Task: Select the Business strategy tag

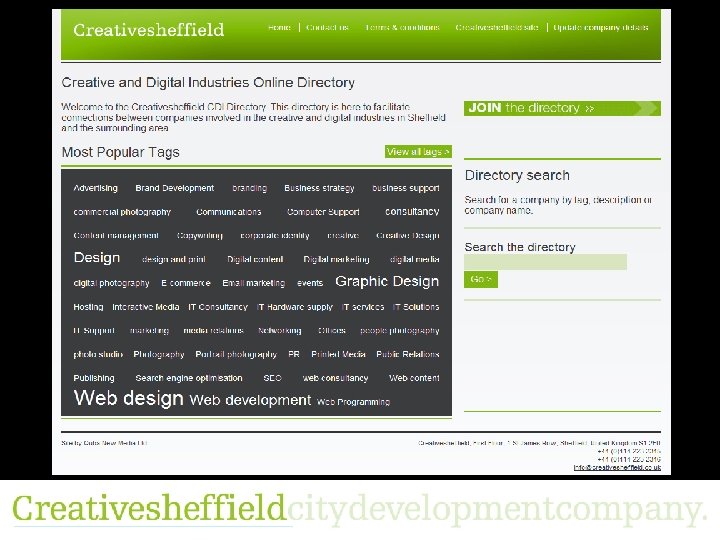Action: (x=319, y=188)
